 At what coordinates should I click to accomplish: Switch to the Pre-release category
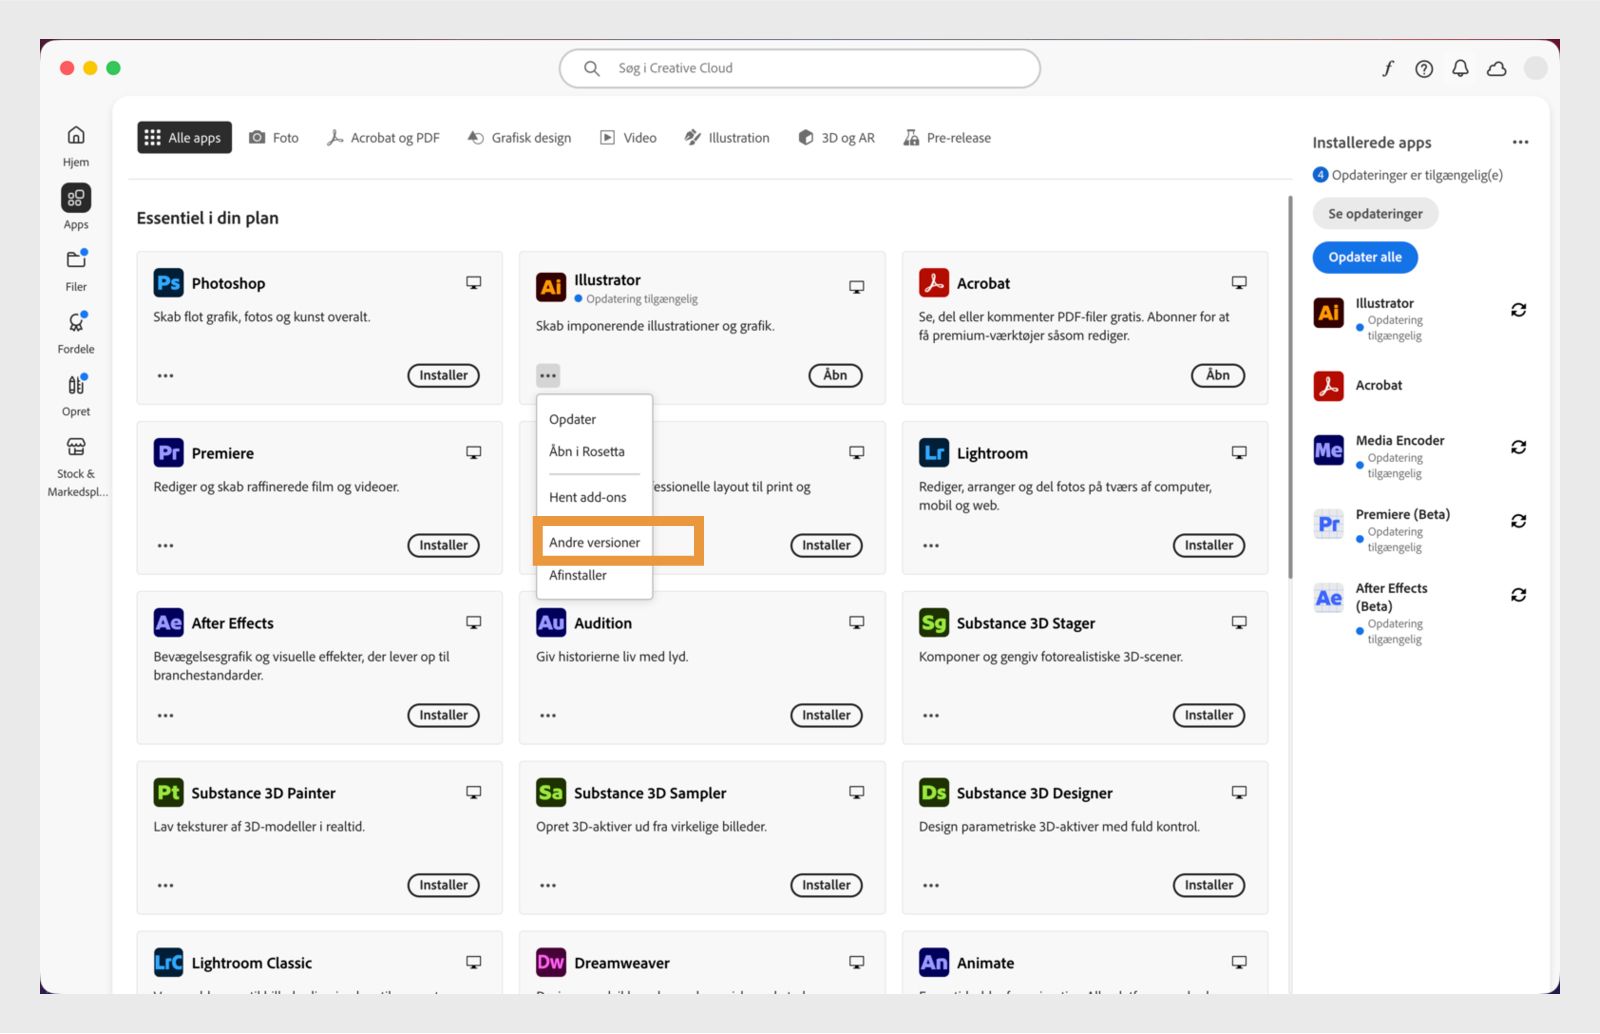(947, 138)
